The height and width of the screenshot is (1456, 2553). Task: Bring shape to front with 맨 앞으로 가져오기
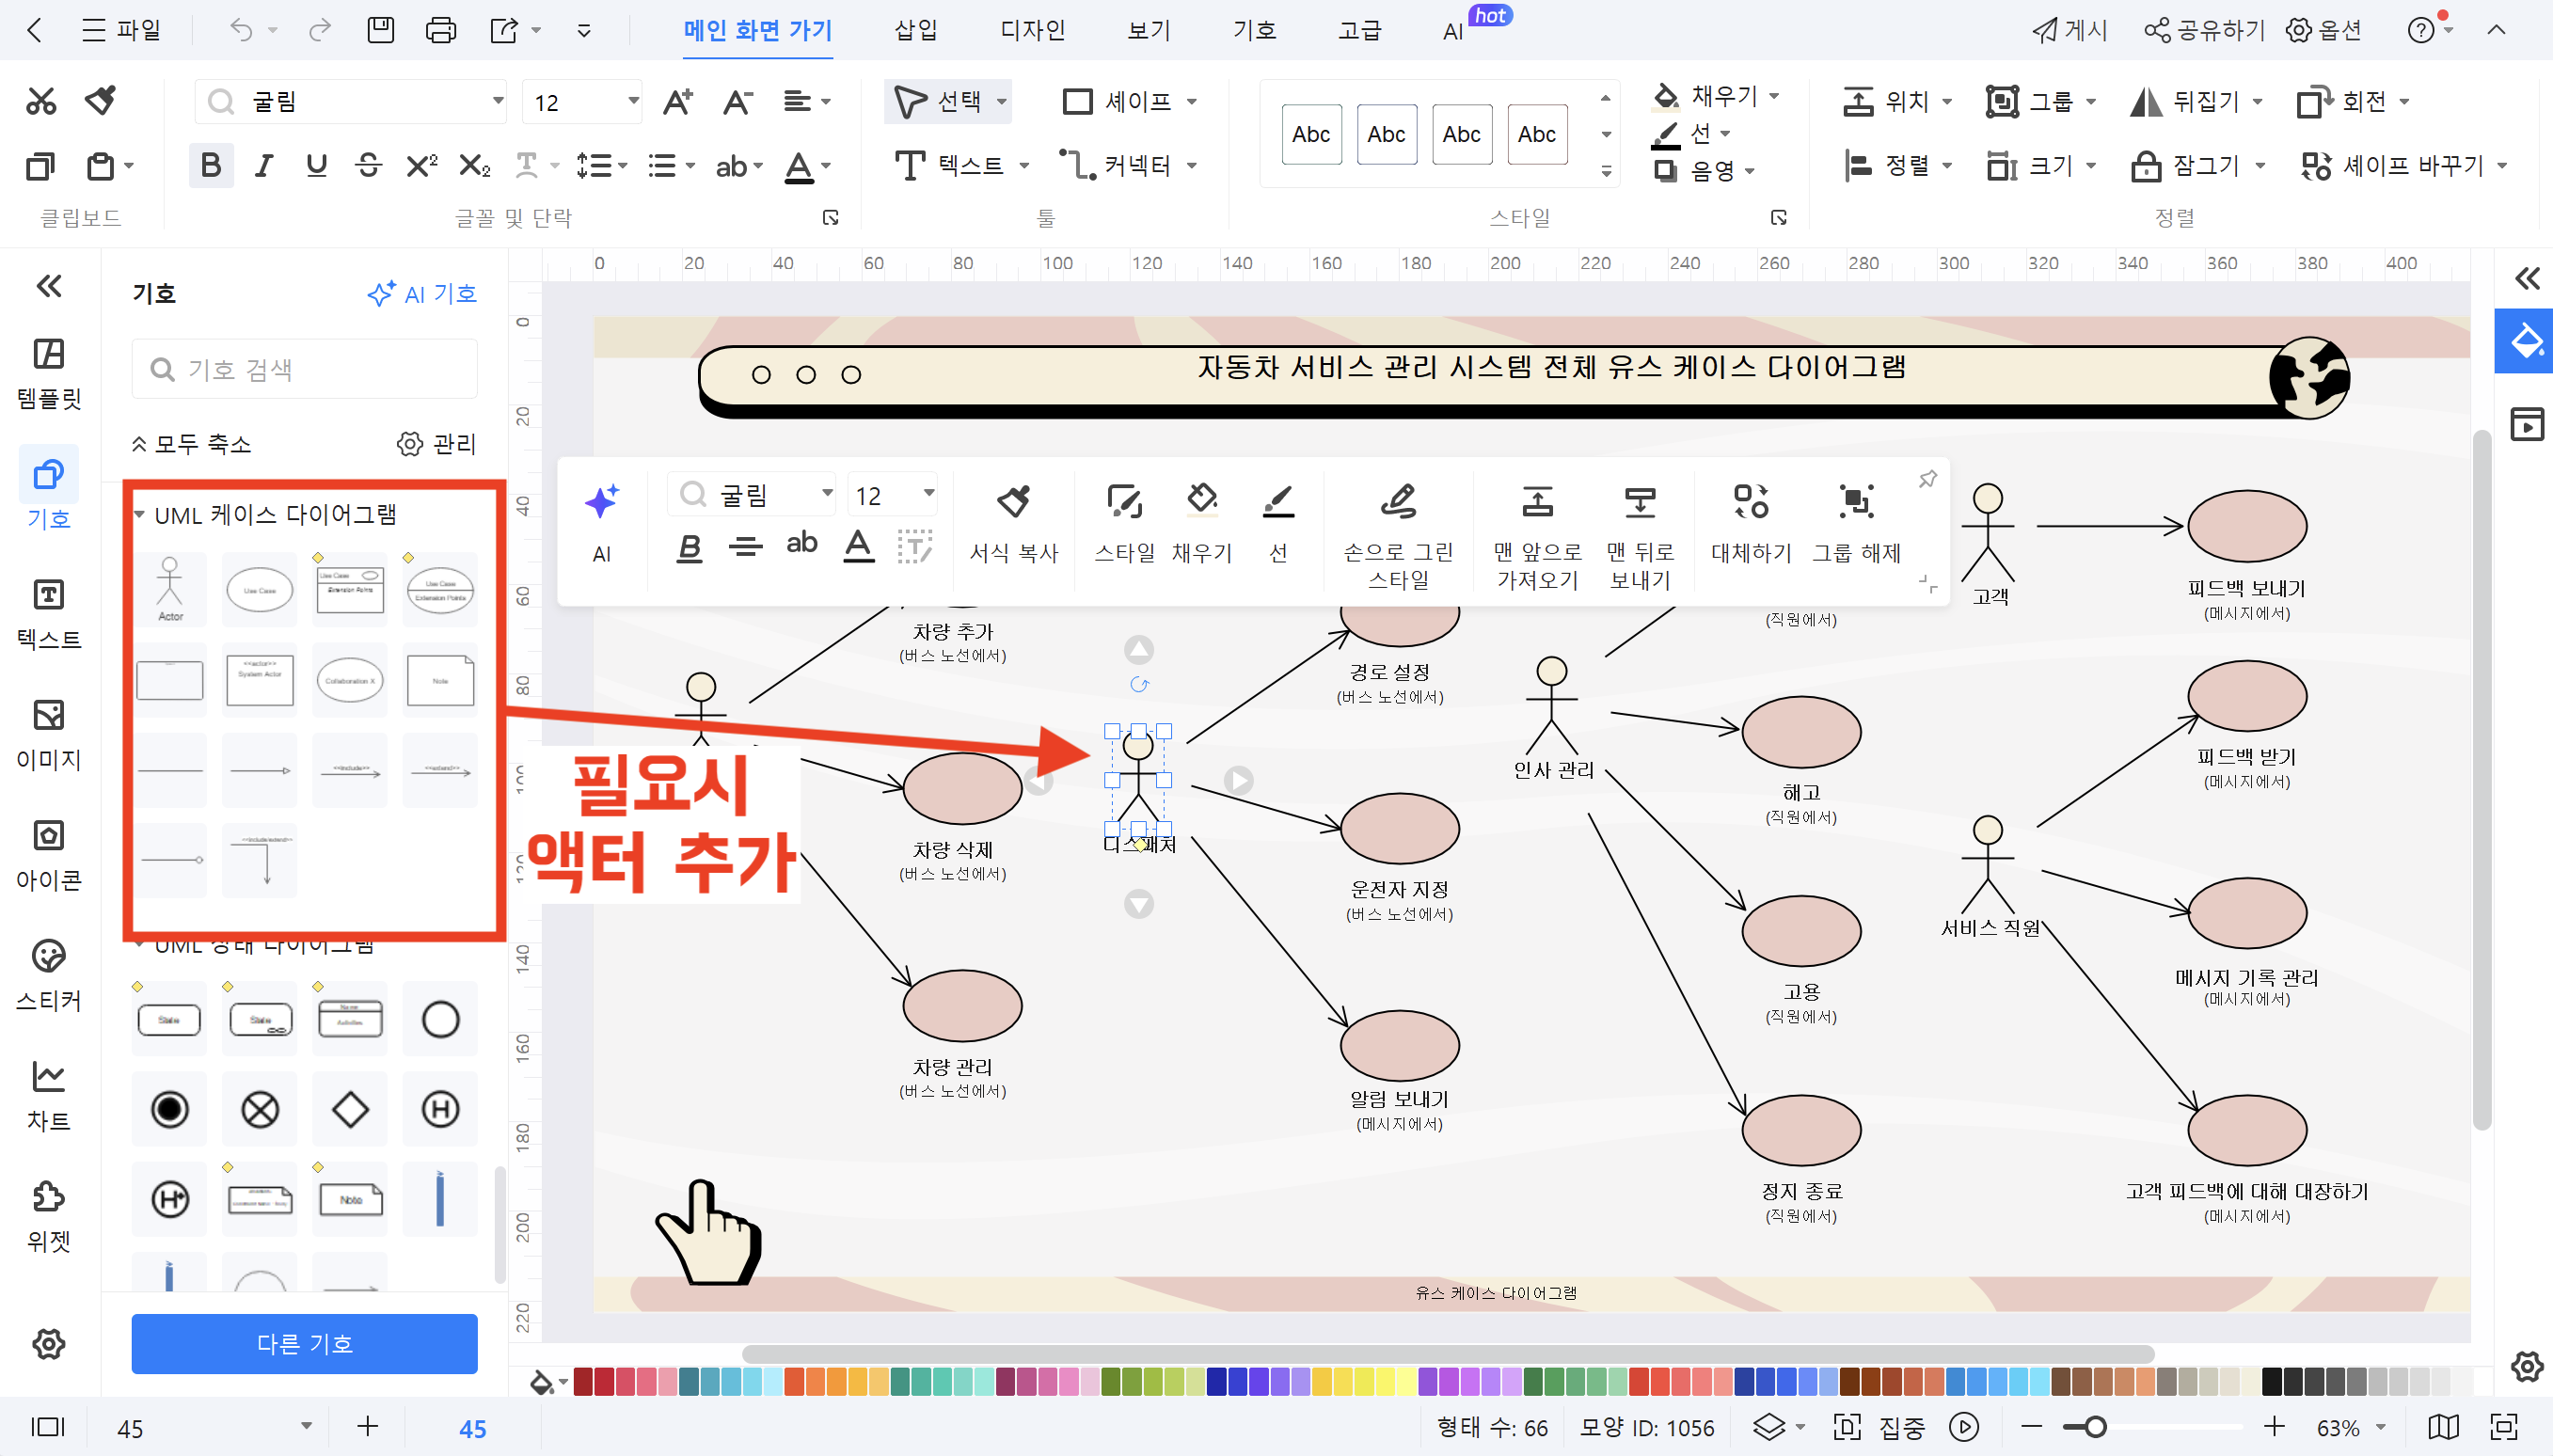[x=1537, y=530]
